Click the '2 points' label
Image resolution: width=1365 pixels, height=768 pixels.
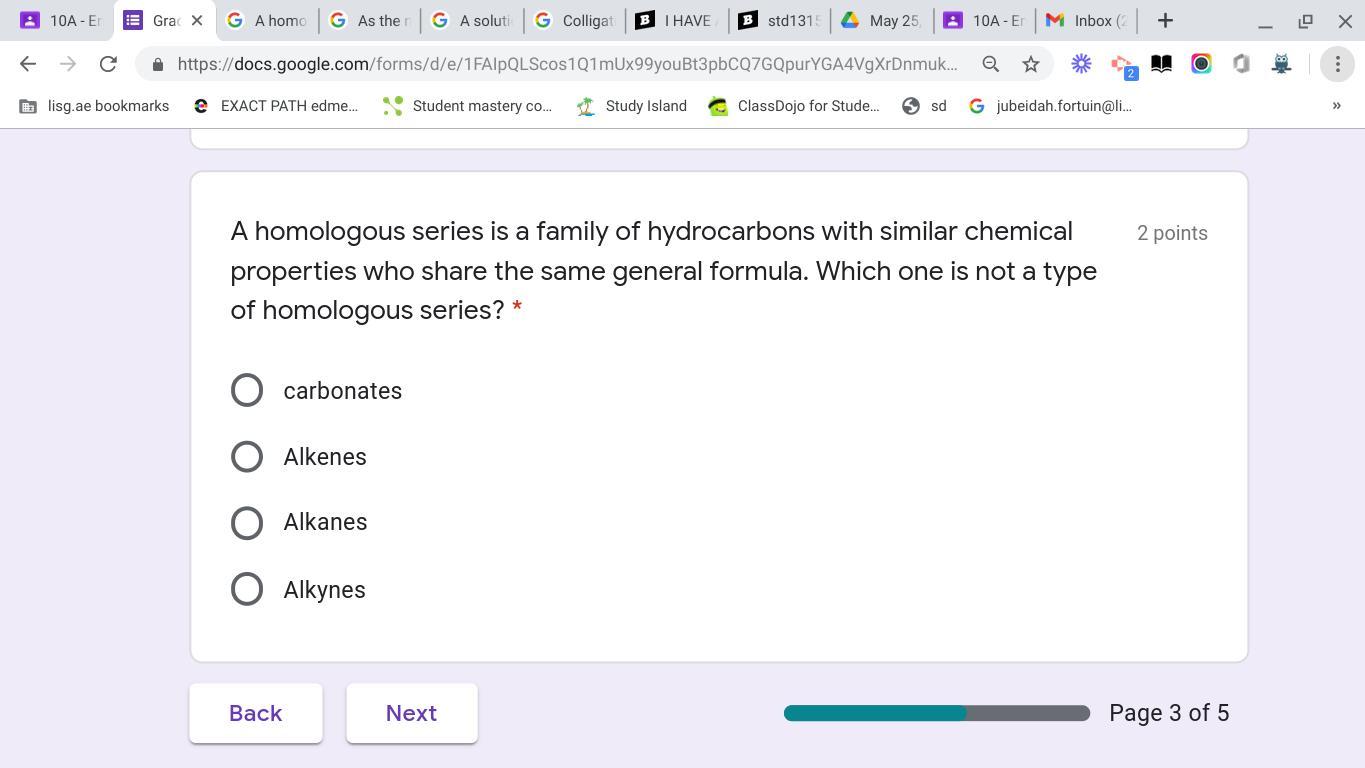point(1172,233)
